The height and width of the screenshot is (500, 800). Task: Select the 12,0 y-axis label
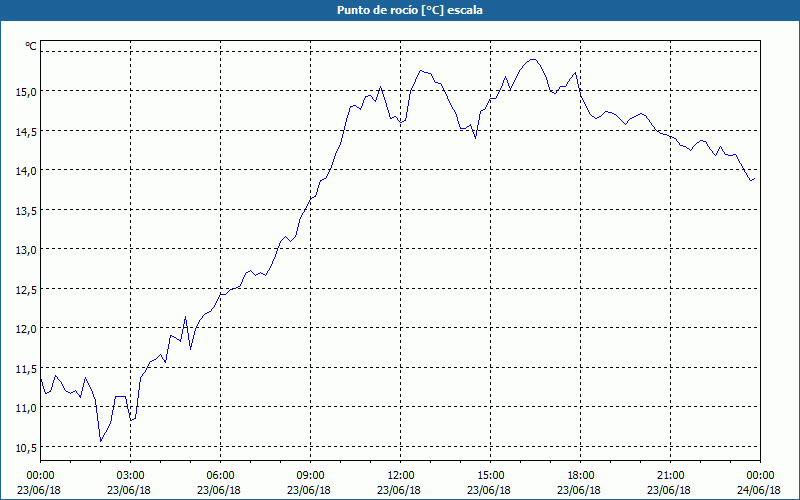point(27,329)
